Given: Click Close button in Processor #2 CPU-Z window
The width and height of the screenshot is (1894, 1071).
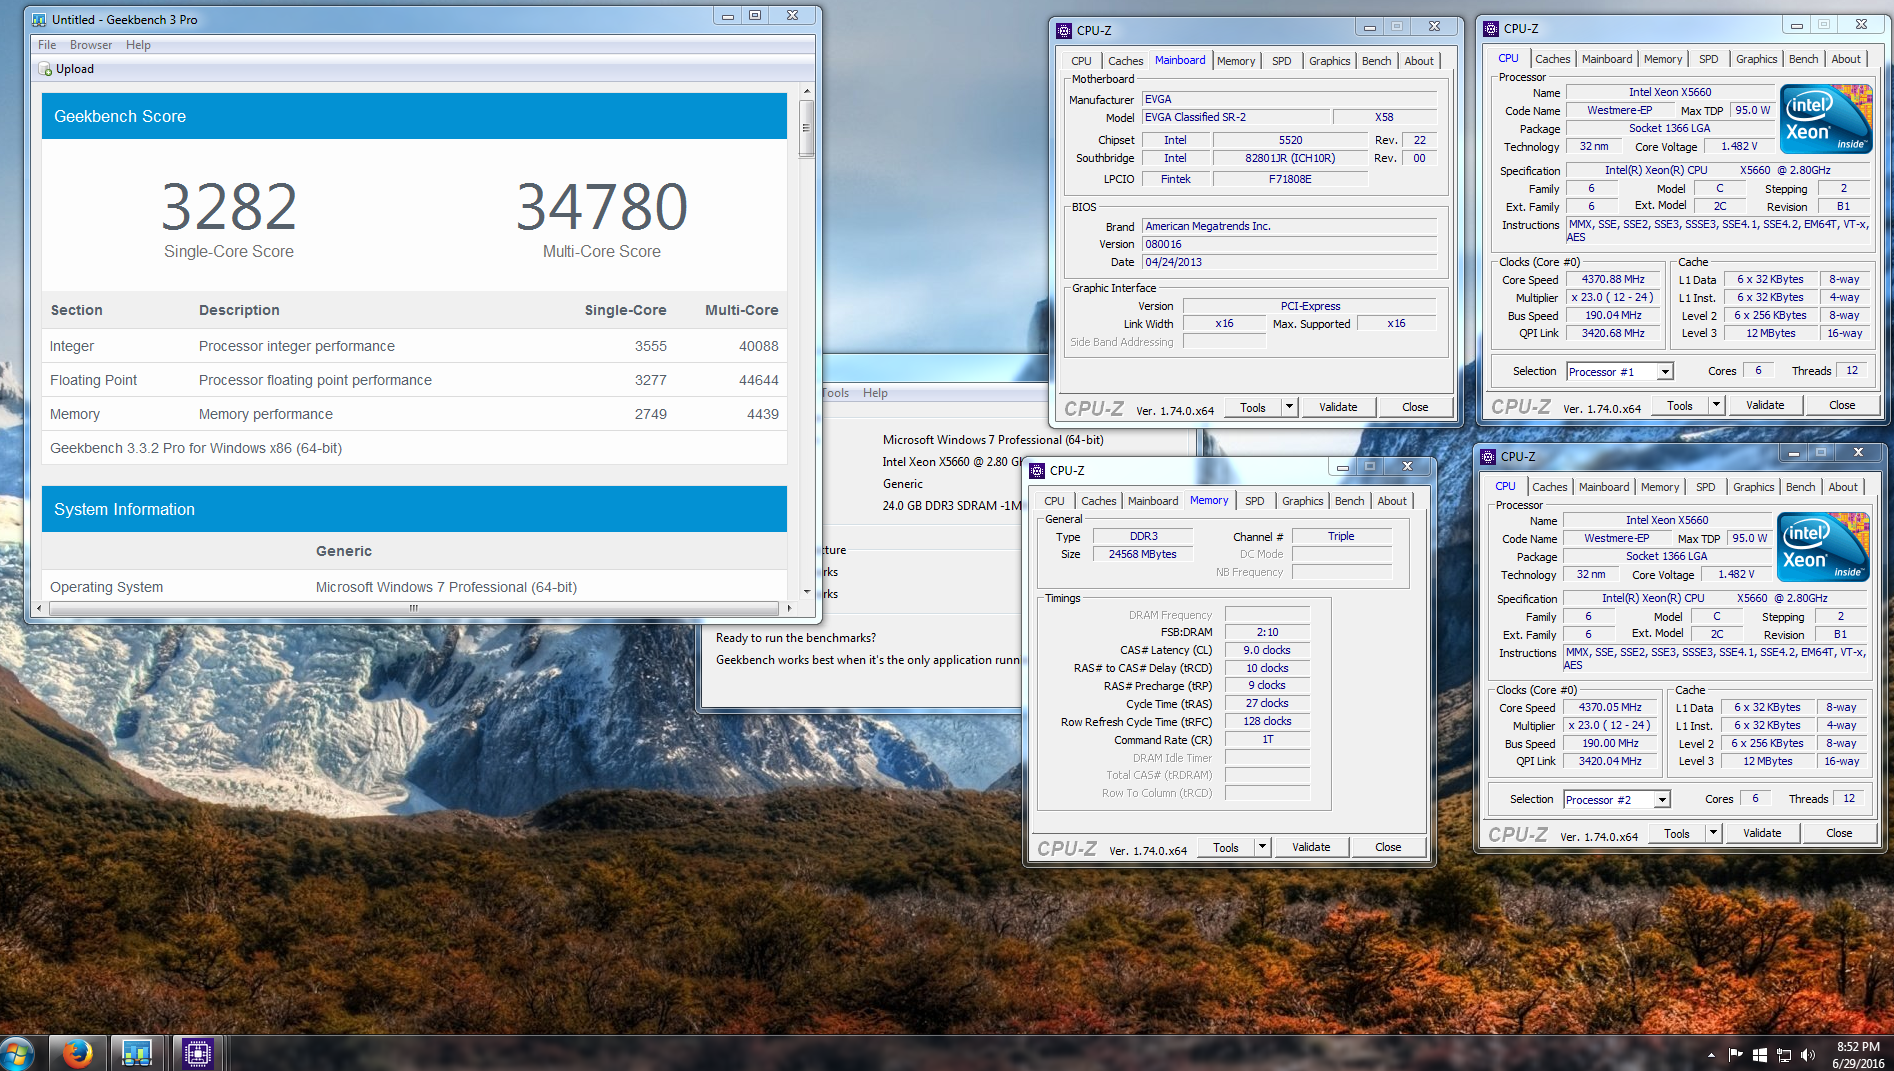Looking at the screenshot, I should (1839, 833).
